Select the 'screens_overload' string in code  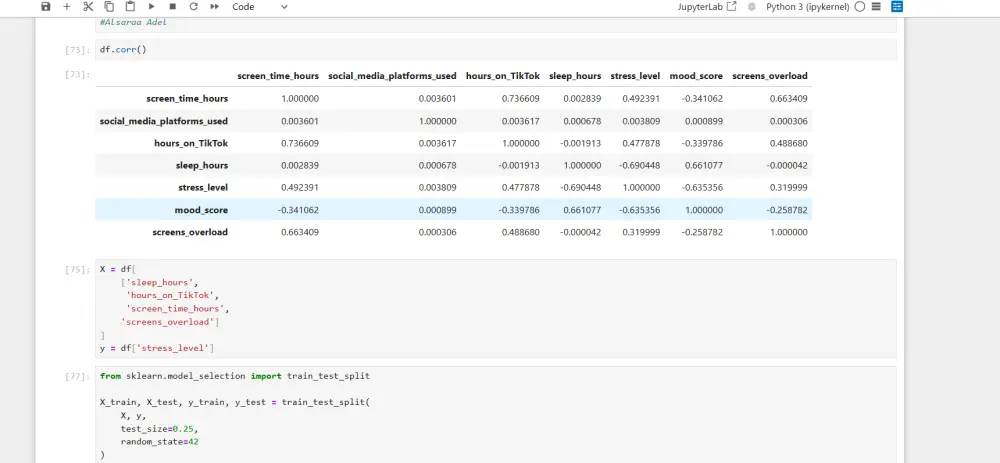tap(167, 322)
